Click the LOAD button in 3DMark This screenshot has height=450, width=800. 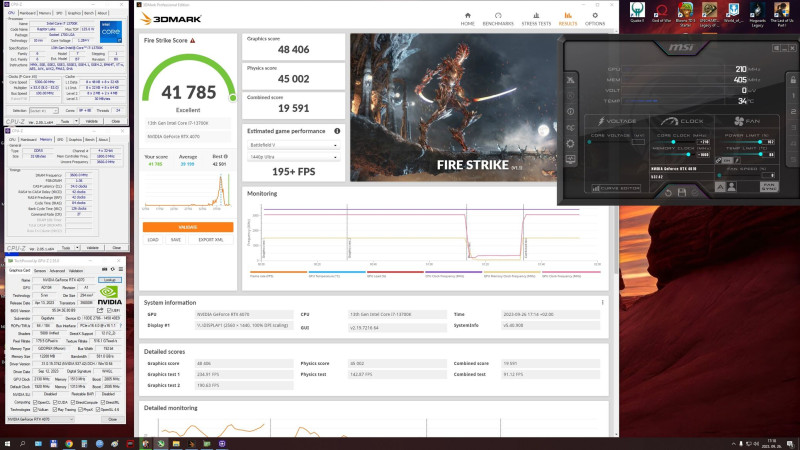pos(153,240)
